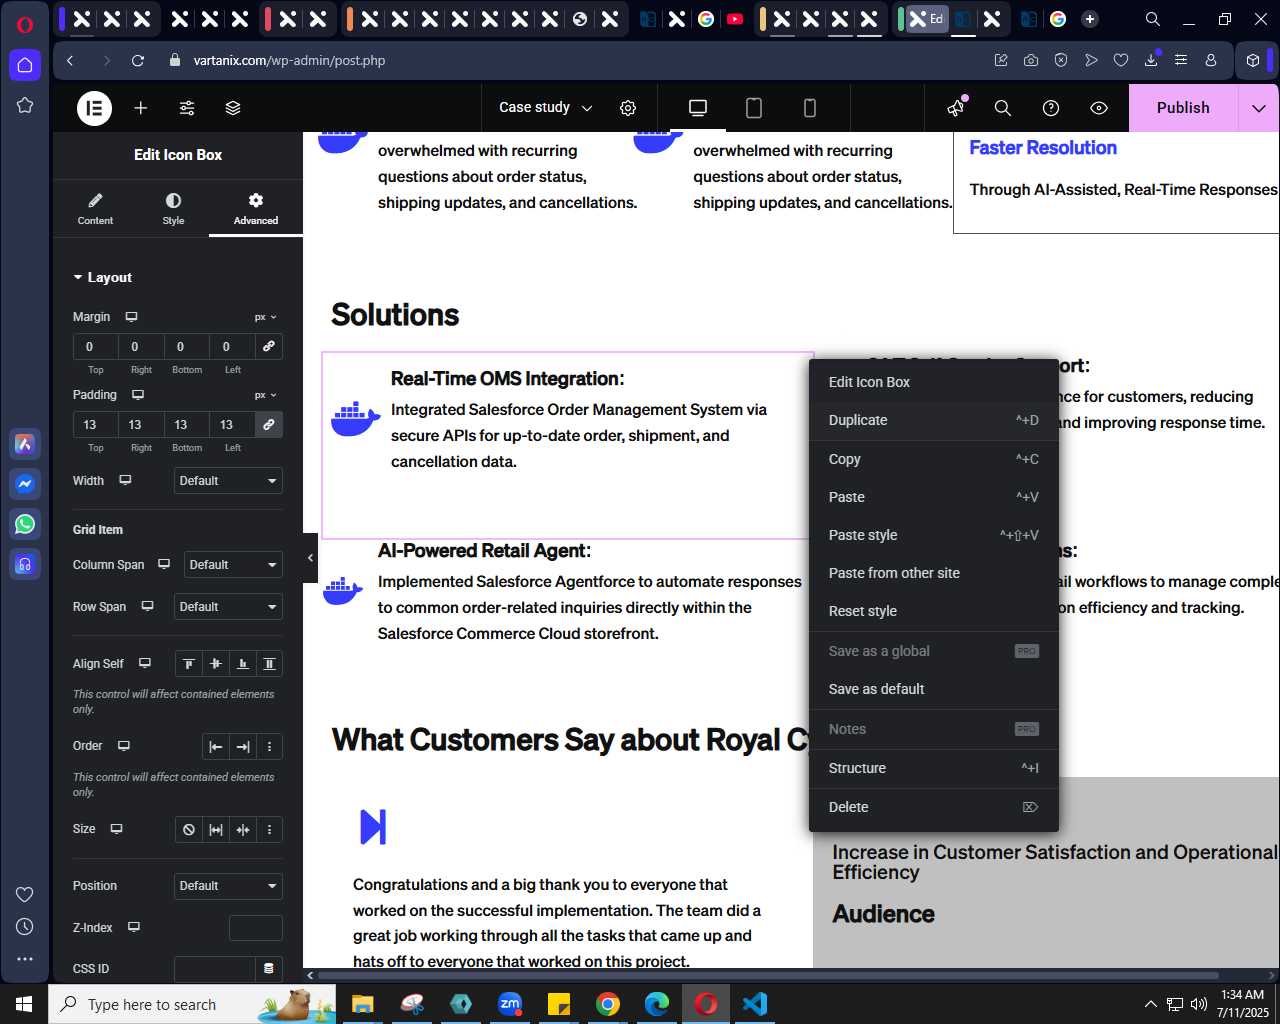Toggle linked padding values

click(x=269, y=424)
